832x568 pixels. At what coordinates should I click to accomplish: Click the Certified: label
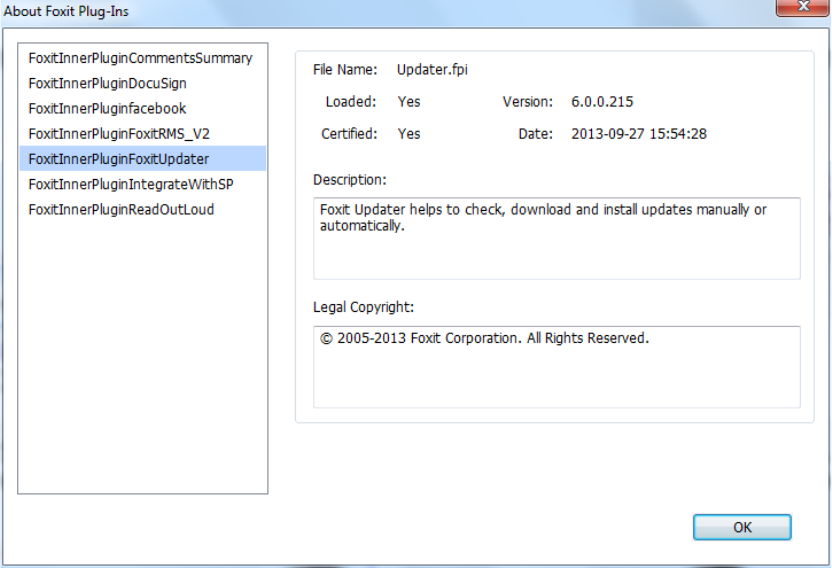tap(349, 134)
